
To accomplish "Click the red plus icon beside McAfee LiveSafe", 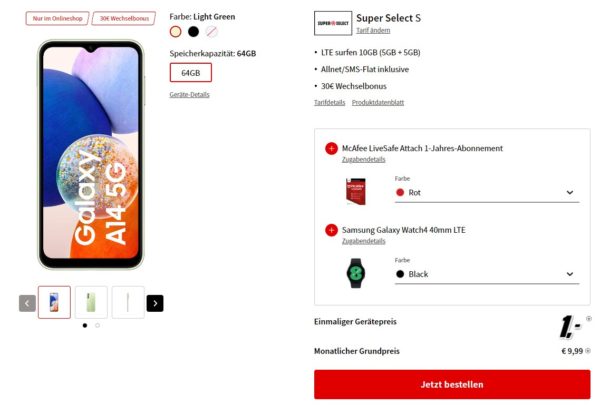I will click(x=331, y=149).
